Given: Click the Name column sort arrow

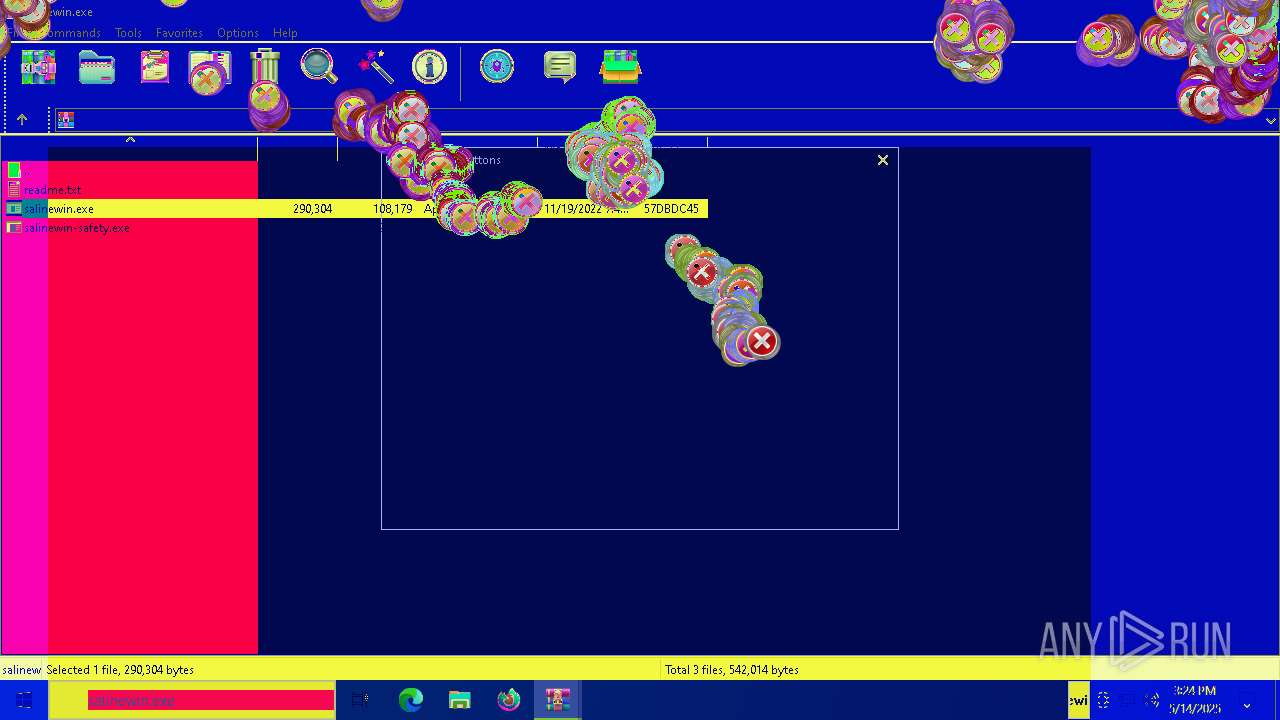Looking at the screenshot, I should 130,140.
